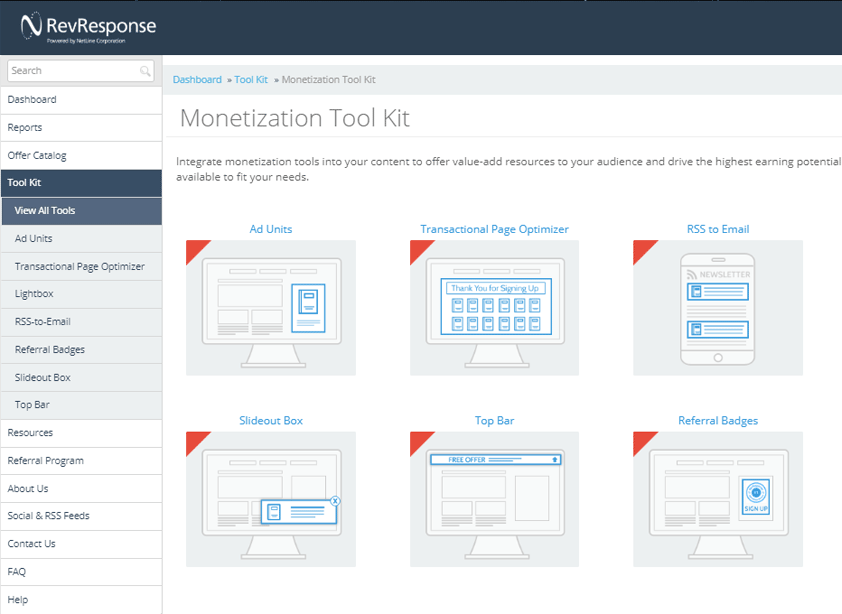
Task: Navigate to Dashboard via breadcrumb
Action: click(x=197, y=79)
